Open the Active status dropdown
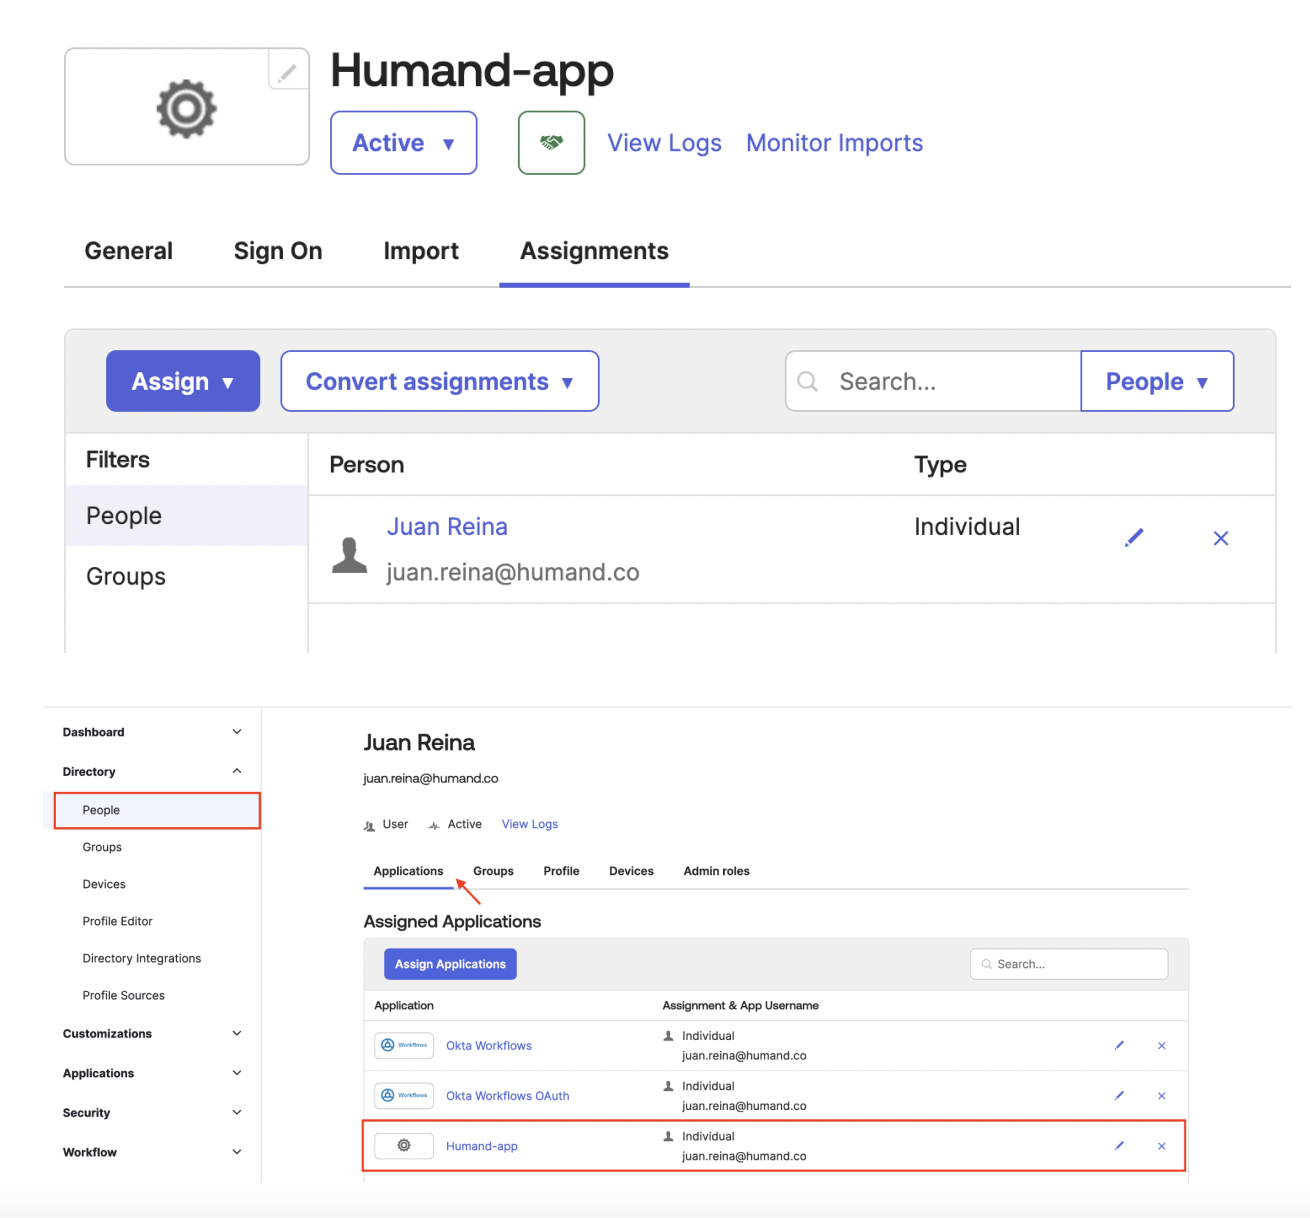1310x1218 pixels. click(403, 142)
